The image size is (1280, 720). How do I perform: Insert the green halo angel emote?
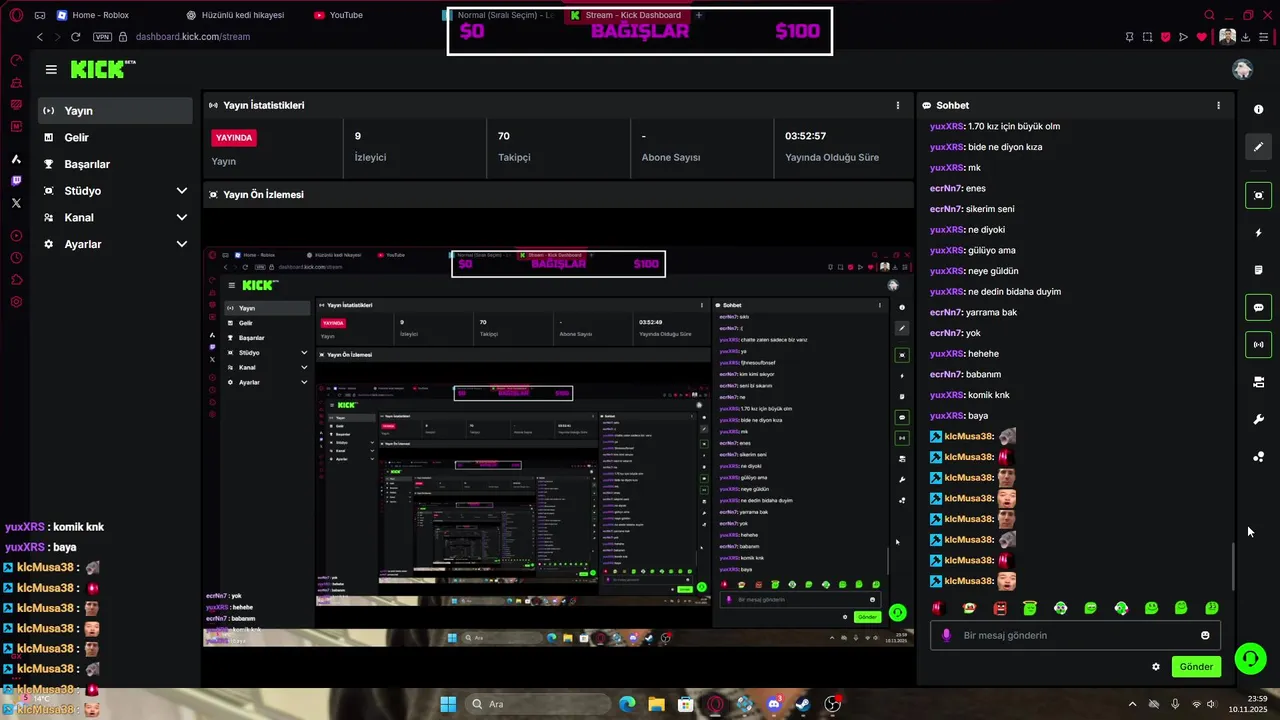click(x=1030, y=608)
